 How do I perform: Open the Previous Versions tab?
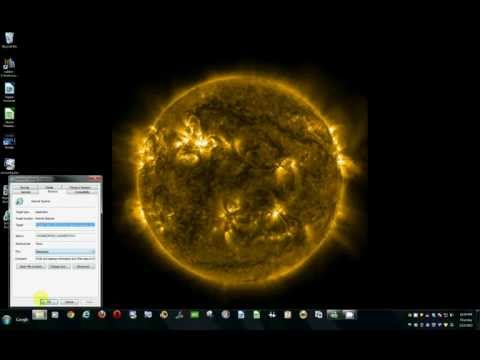point(80,188)
